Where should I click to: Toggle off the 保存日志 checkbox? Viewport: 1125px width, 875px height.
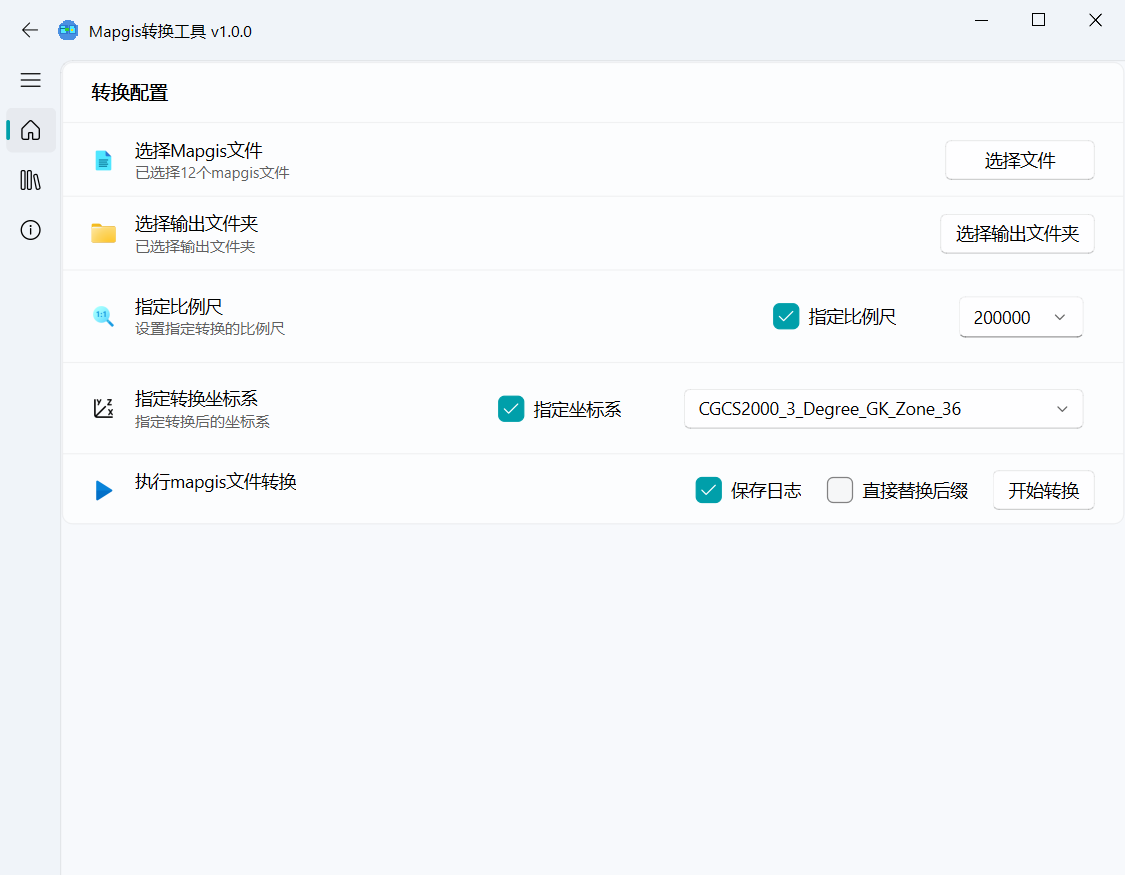(x=709, y=490)
